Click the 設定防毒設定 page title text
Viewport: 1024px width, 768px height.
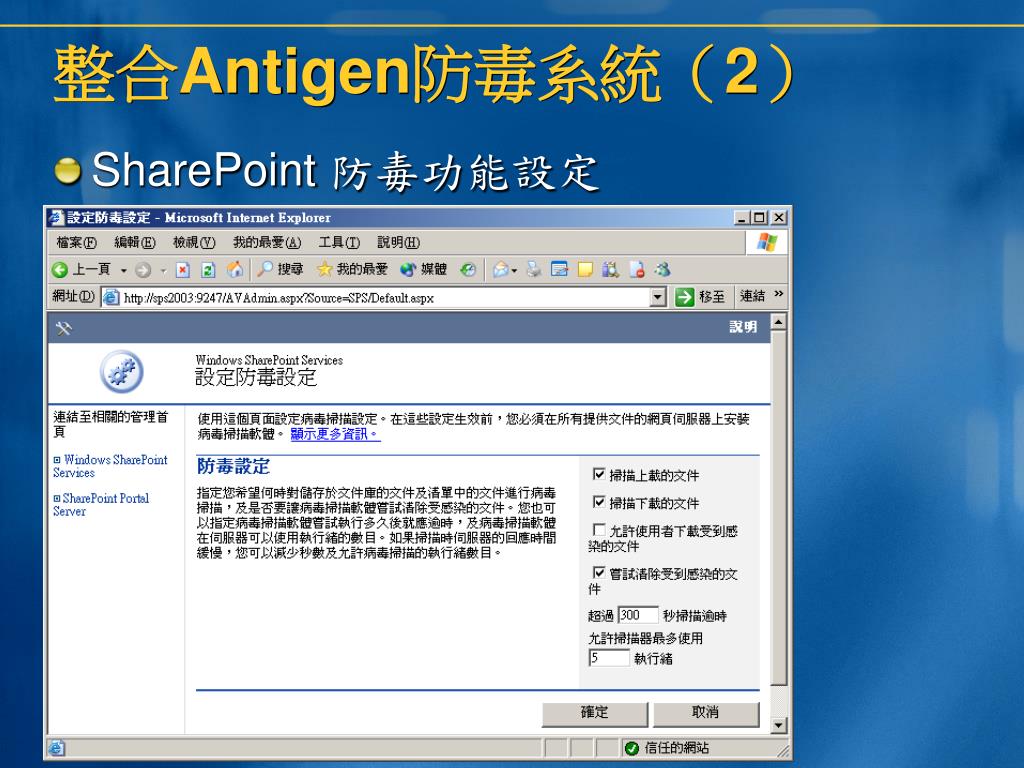tap(256, 377)
